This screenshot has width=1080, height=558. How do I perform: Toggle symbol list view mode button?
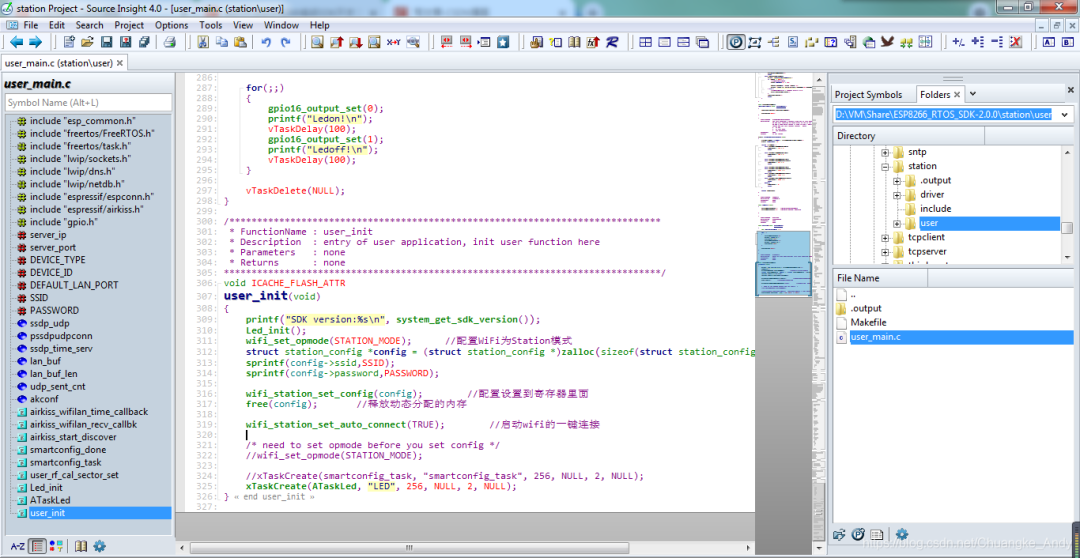click(37, 546)
